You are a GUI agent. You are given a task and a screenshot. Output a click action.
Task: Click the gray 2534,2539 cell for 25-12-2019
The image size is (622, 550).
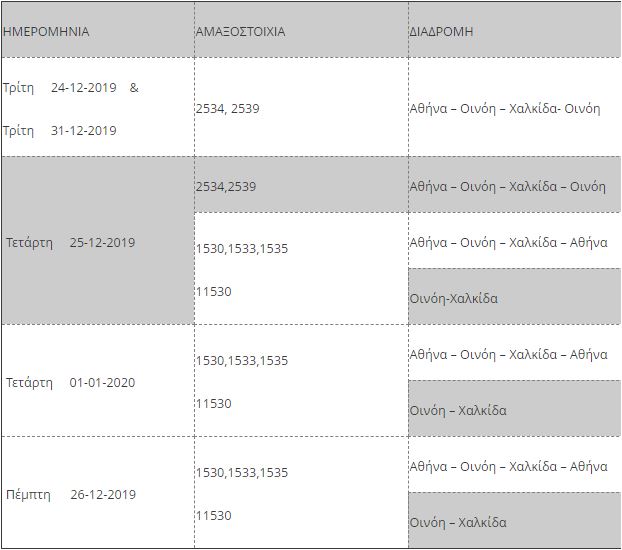[226, 186]
